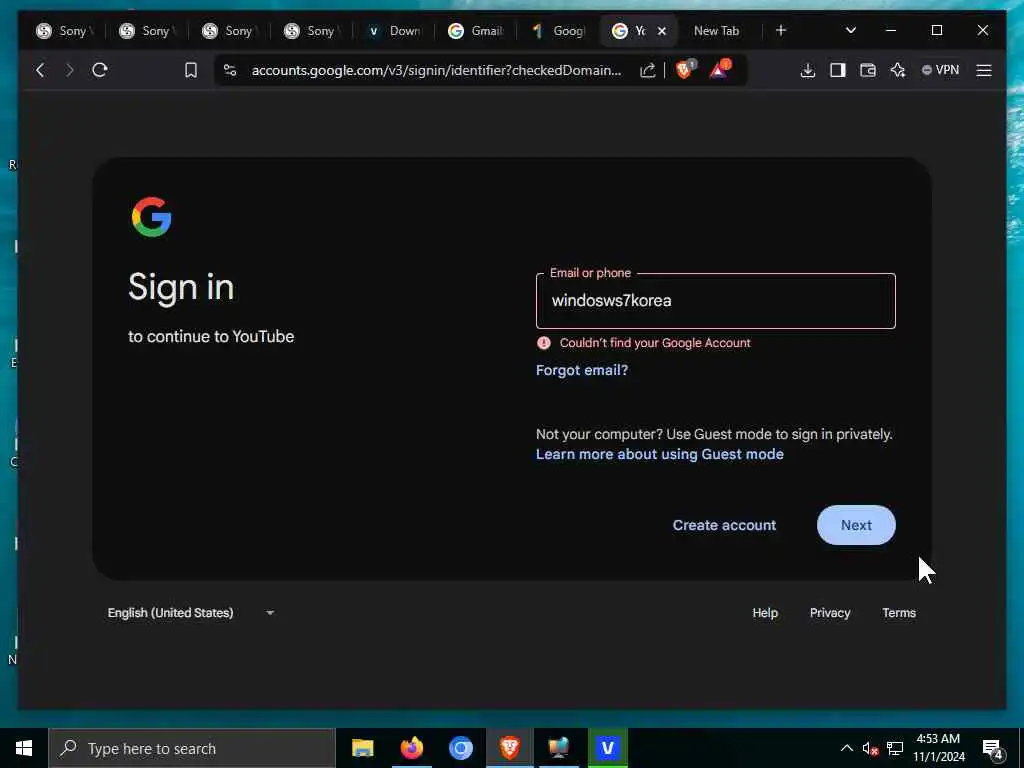The image size is (1024, 768).
Task: Open Brave browser from taskbar
Action: (509, 748)
